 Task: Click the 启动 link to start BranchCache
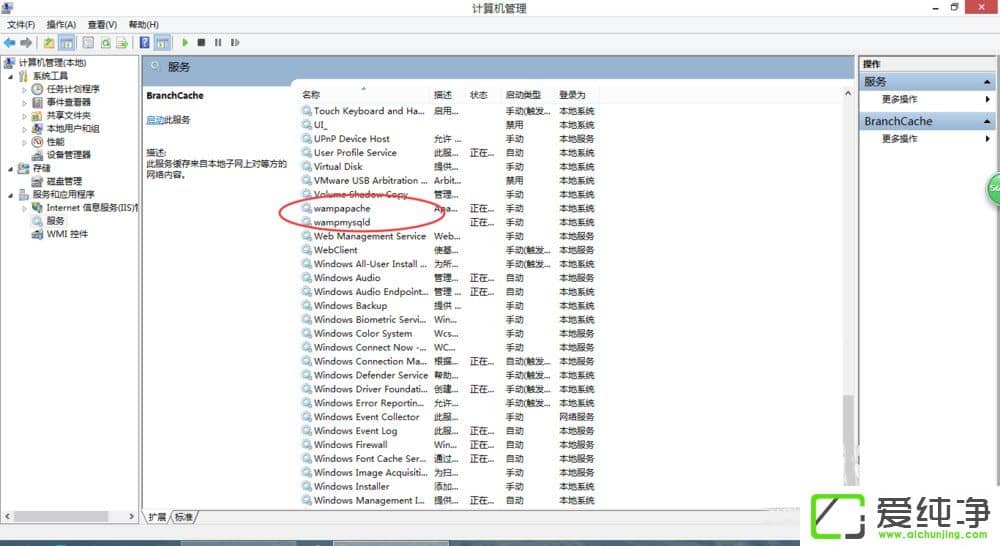click(155, 119)
